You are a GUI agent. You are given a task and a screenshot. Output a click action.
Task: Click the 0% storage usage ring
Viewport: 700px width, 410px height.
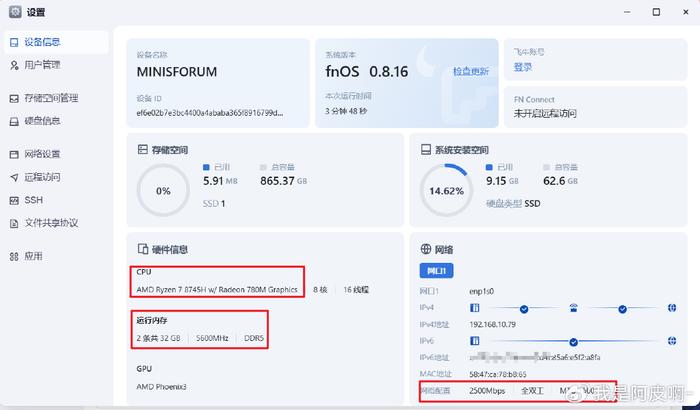(x=163, y=191)
